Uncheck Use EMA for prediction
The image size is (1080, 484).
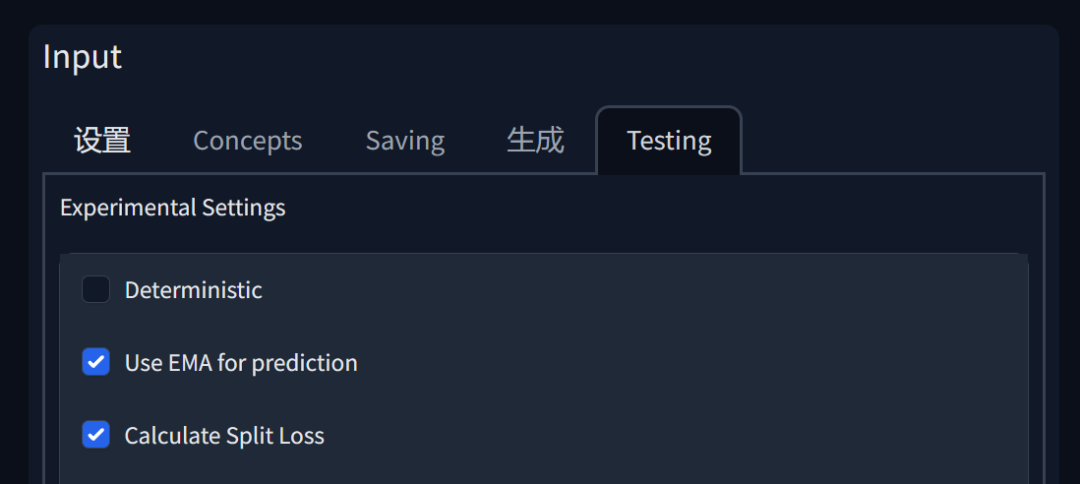(96, 362)
